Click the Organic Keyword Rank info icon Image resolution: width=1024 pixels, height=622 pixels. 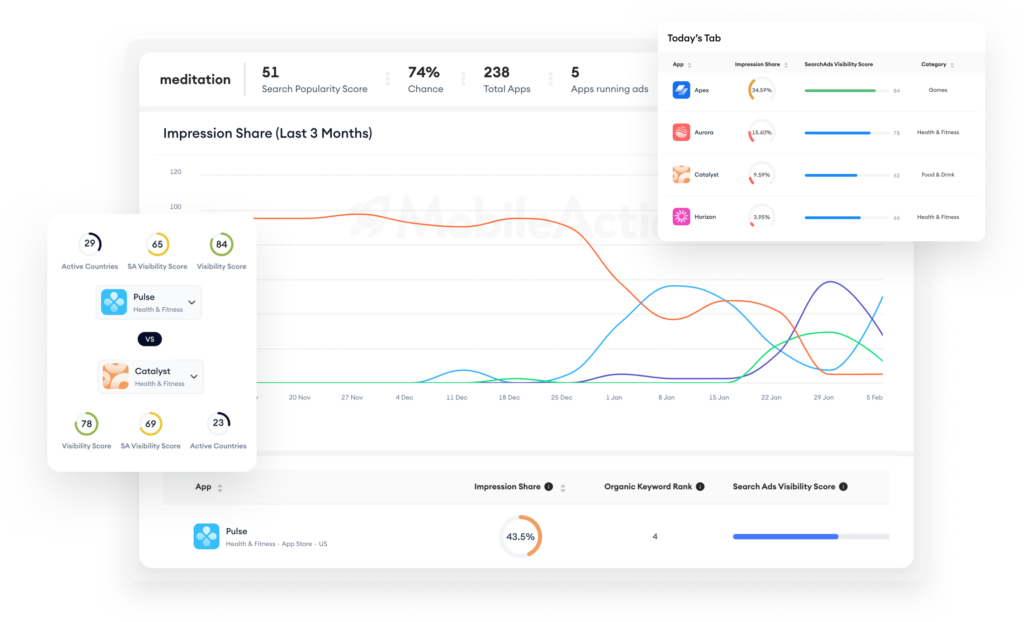(x=700, y=487)
